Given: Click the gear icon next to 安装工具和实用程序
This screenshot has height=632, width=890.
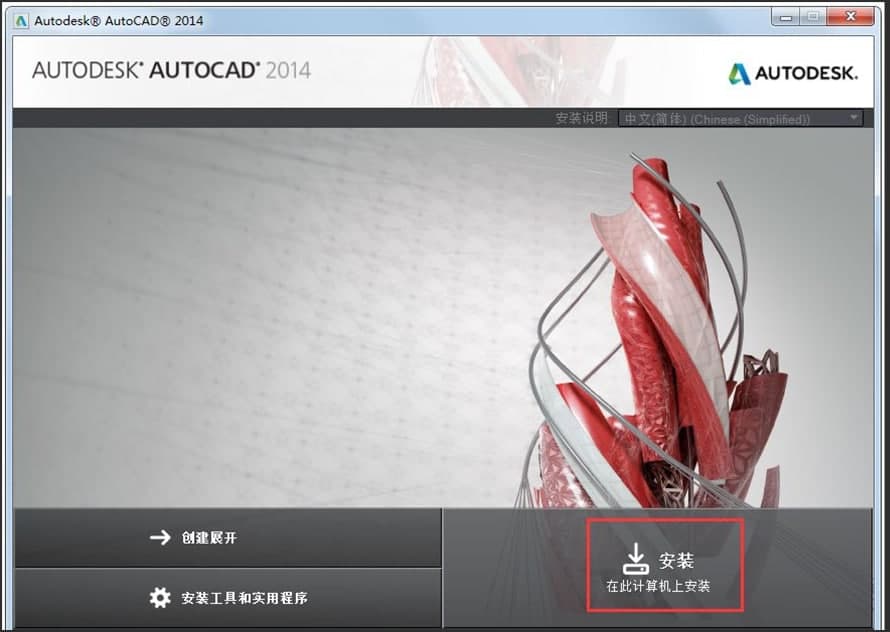Looking at the screenshot, I should point(160,597).
